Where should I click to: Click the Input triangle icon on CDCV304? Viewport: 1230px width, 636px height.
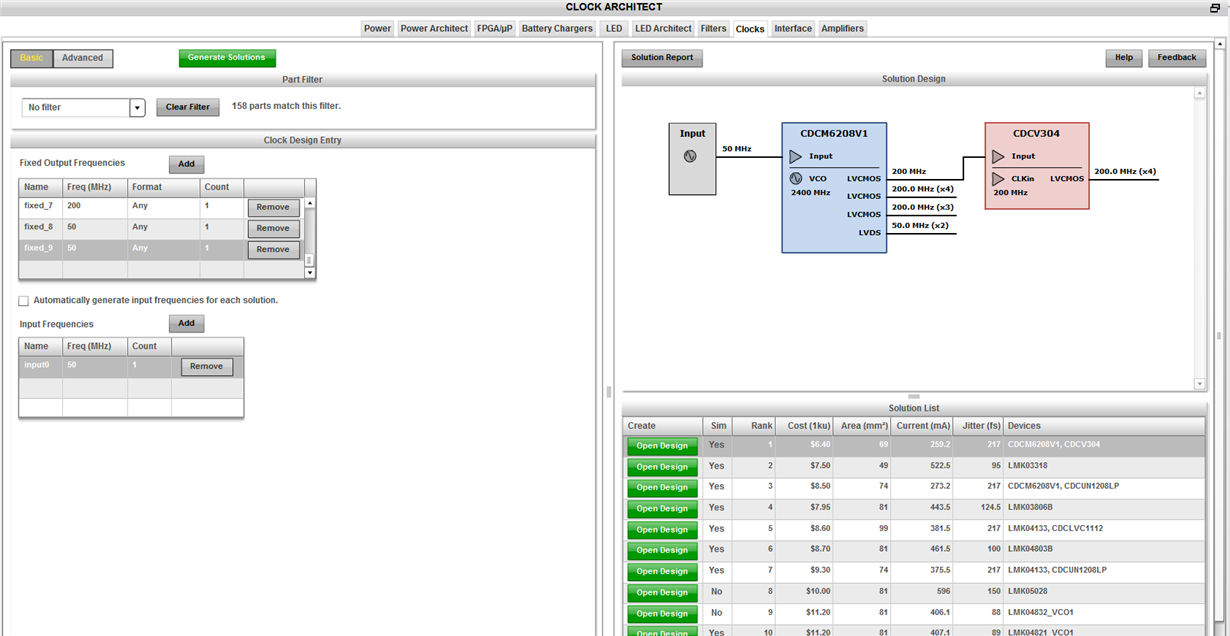pos(999,156)
